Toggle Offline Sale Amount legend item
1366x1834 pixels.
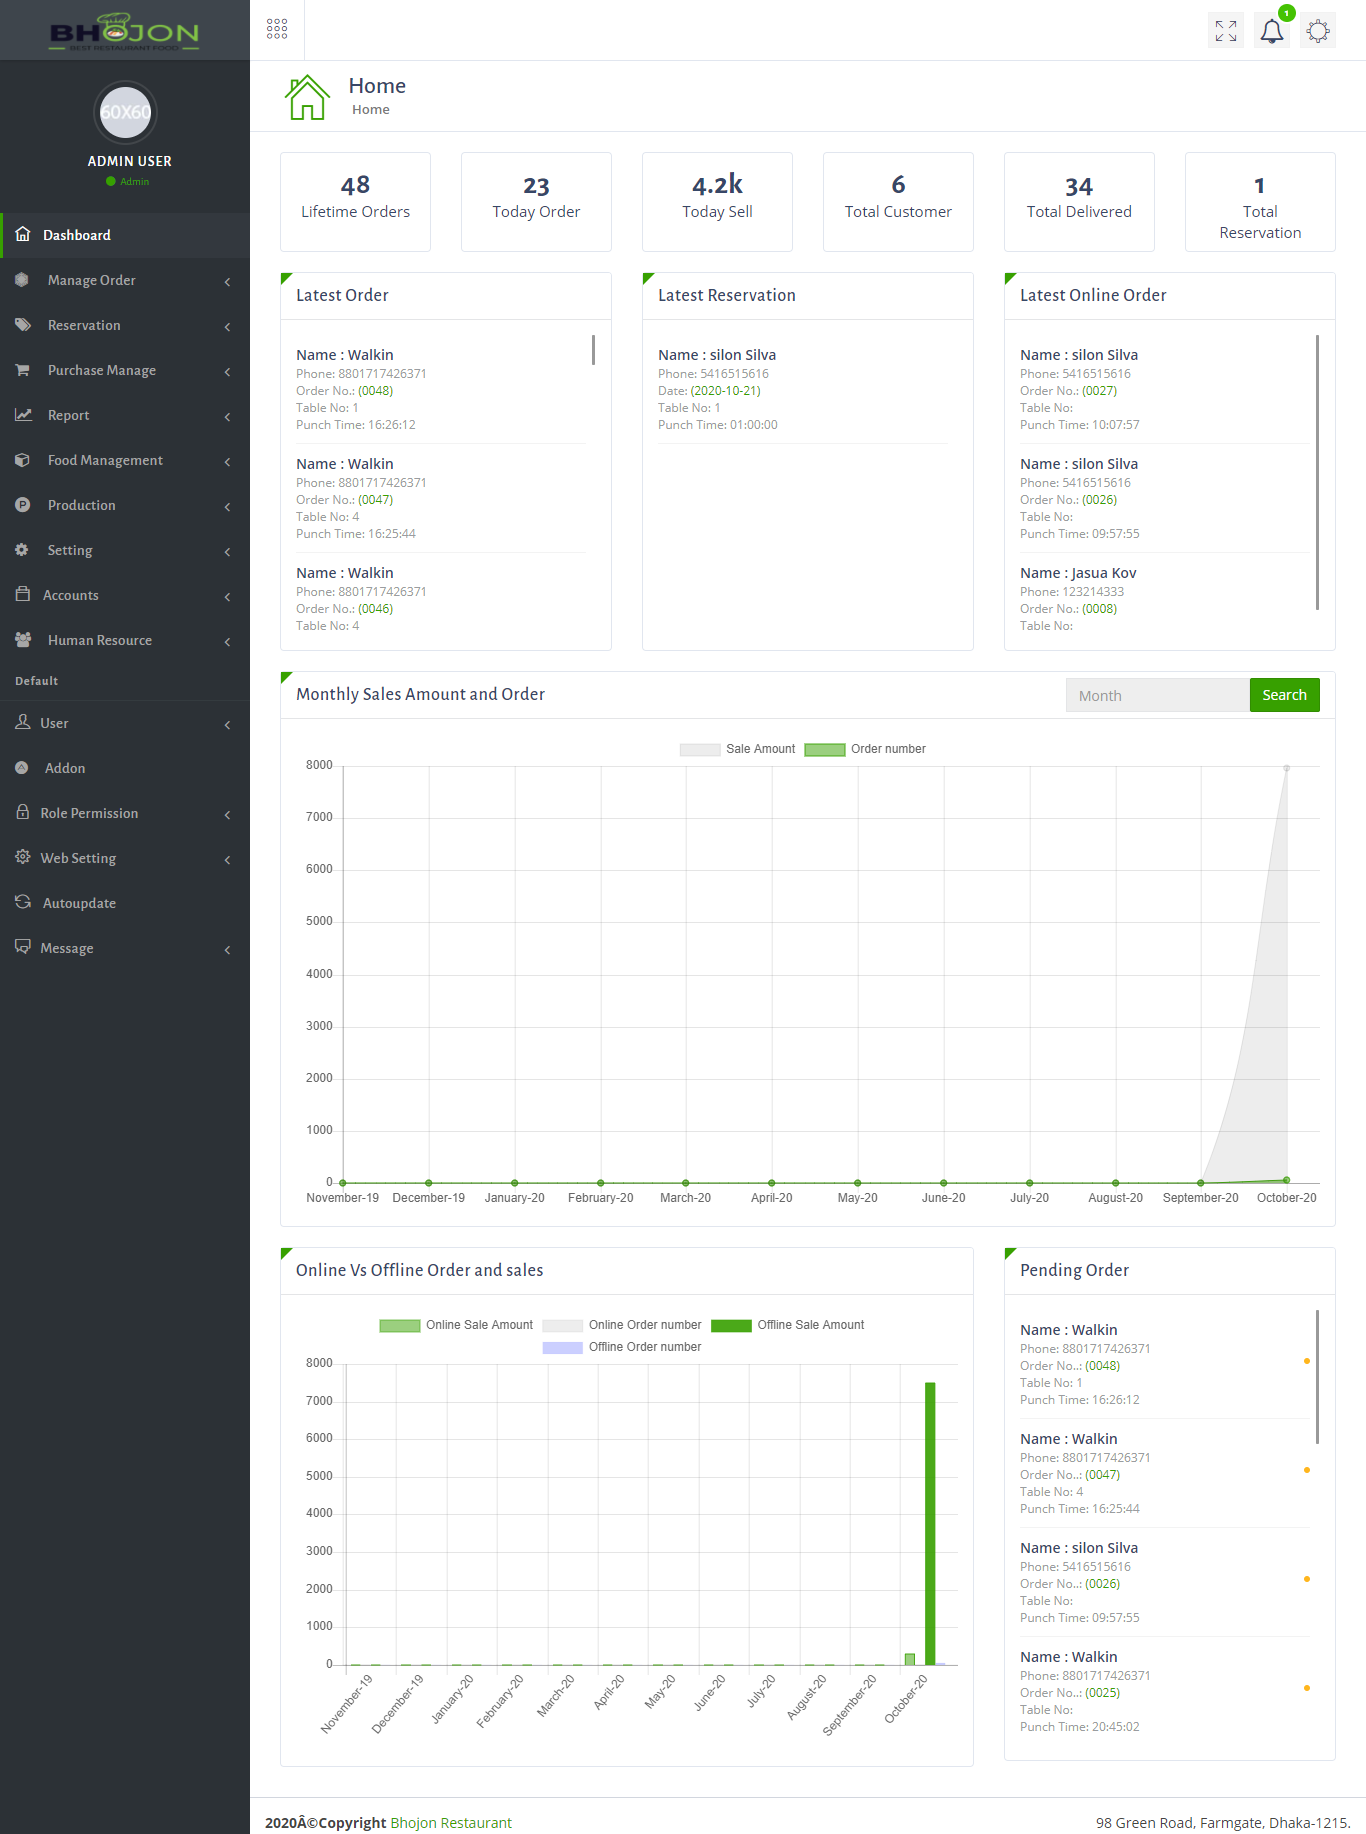click(788, 1325)
